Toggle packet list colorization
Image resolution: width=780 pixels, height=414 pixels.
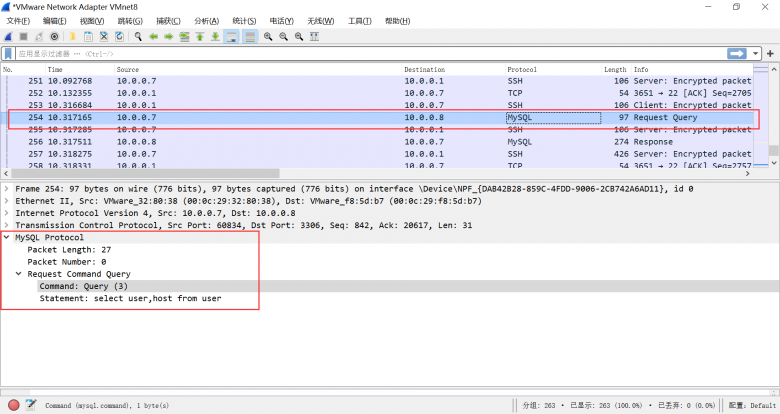(250, 36)
